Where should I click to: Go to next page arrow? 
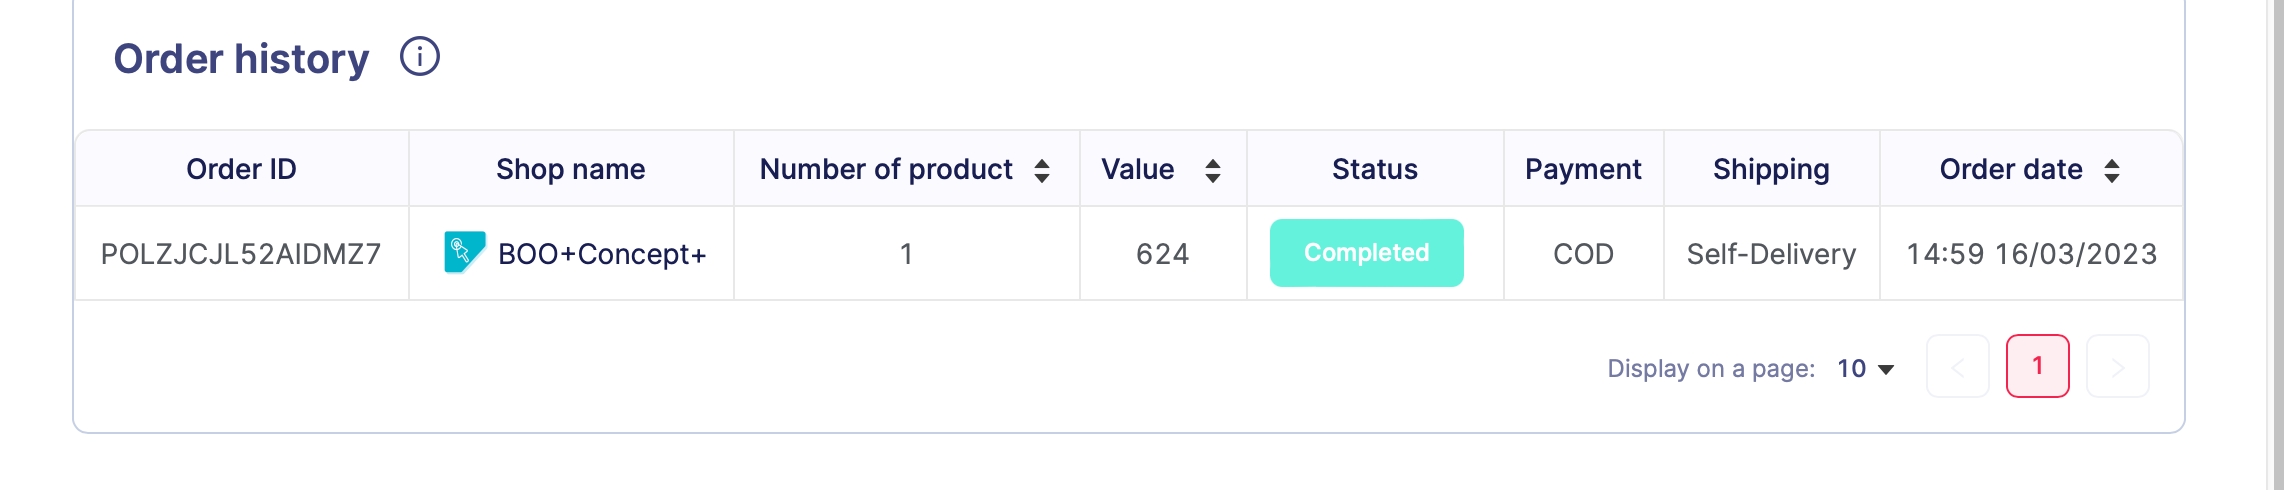(x=2118, y=366)
